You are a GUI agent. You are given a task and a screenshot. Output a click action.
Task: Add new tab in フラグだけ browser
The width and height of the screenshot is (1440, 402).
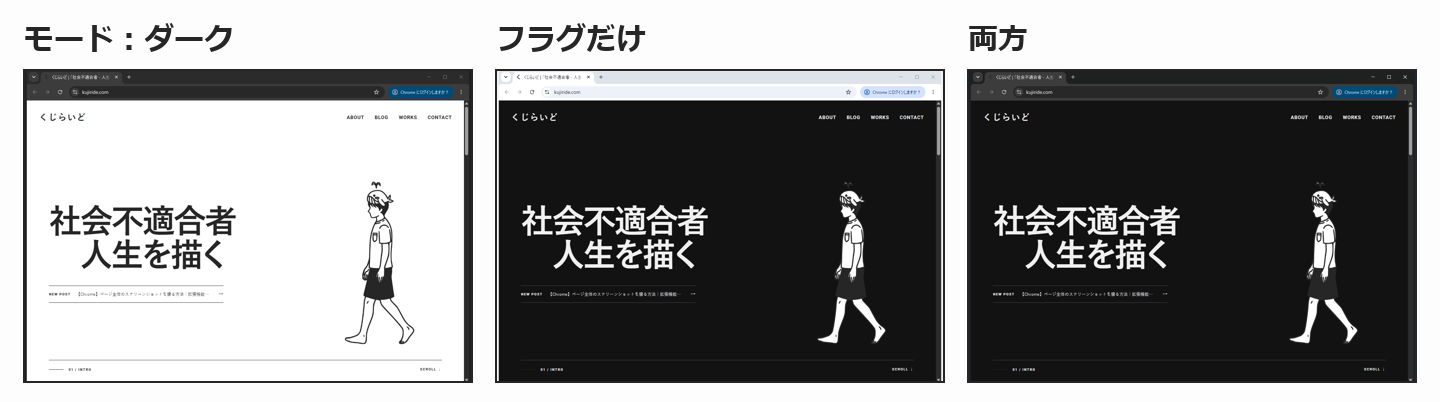coord(600,77)
